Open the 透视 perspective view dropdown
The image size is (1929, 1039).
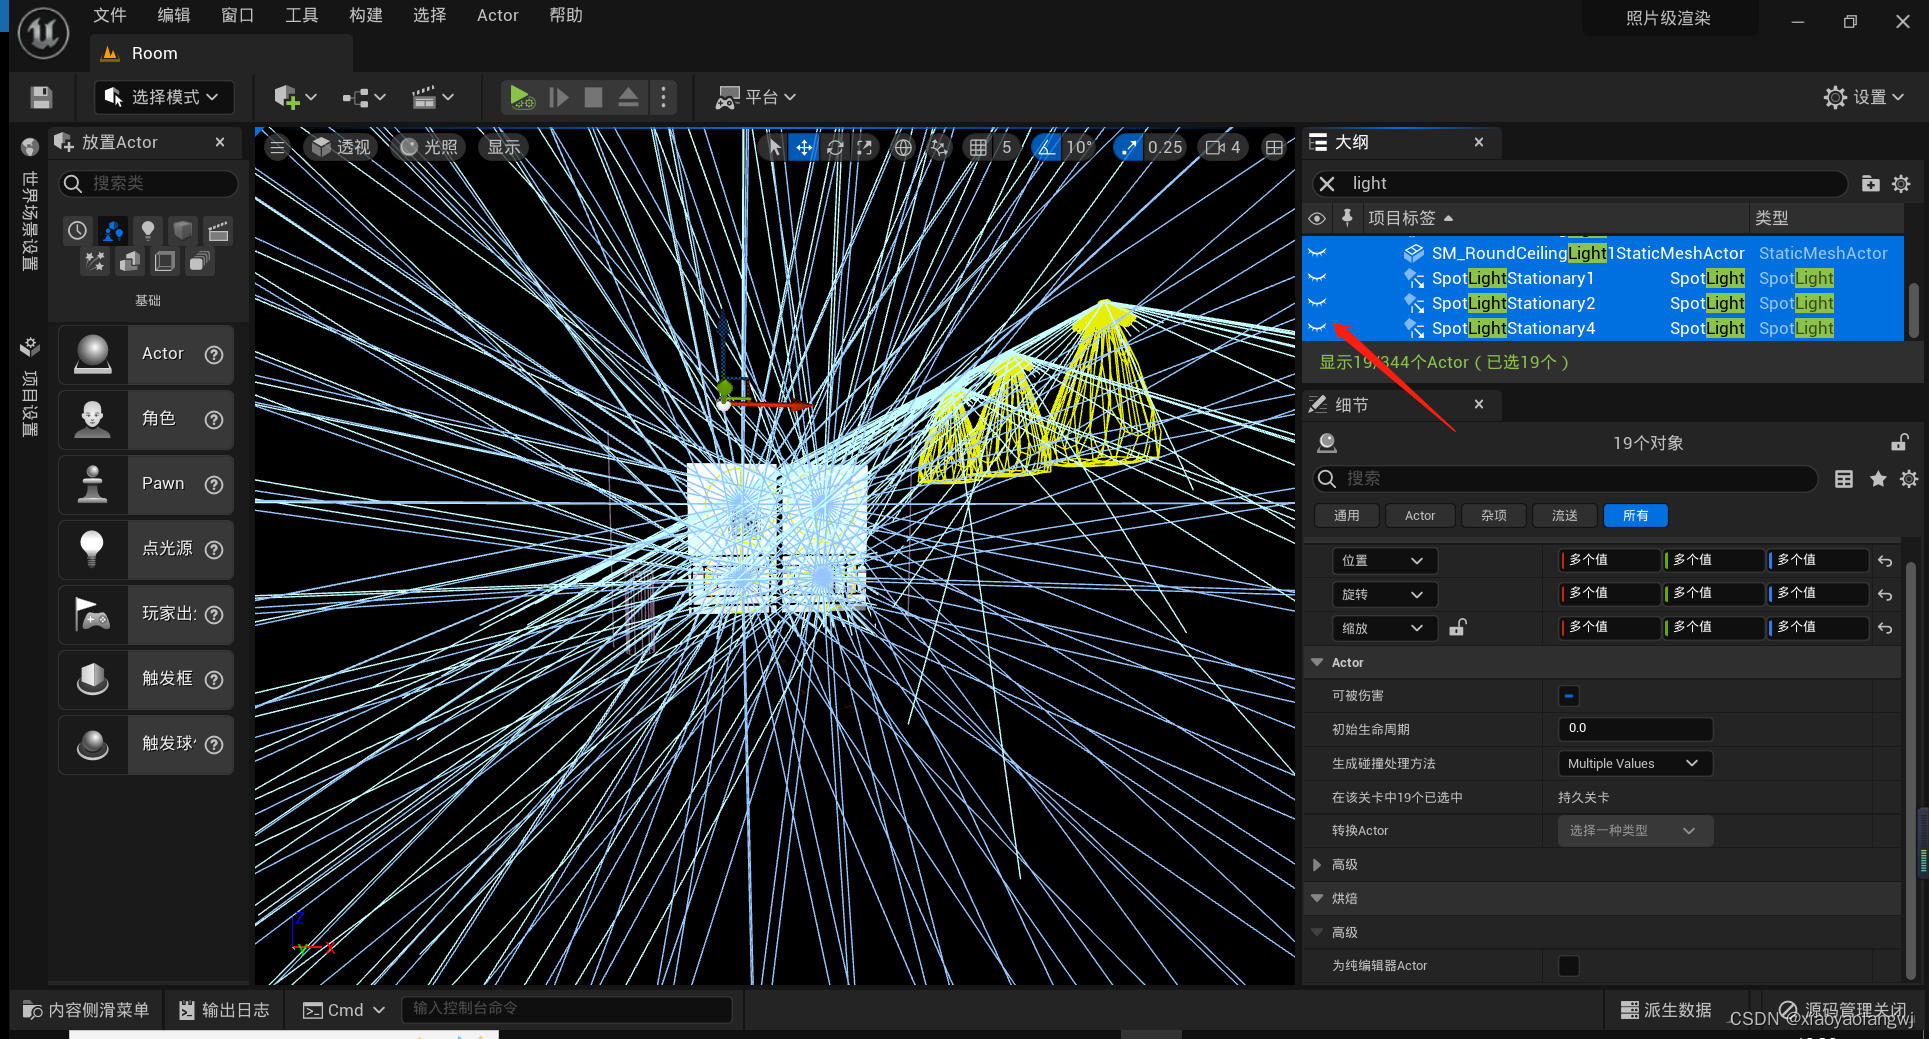[341, 147]
